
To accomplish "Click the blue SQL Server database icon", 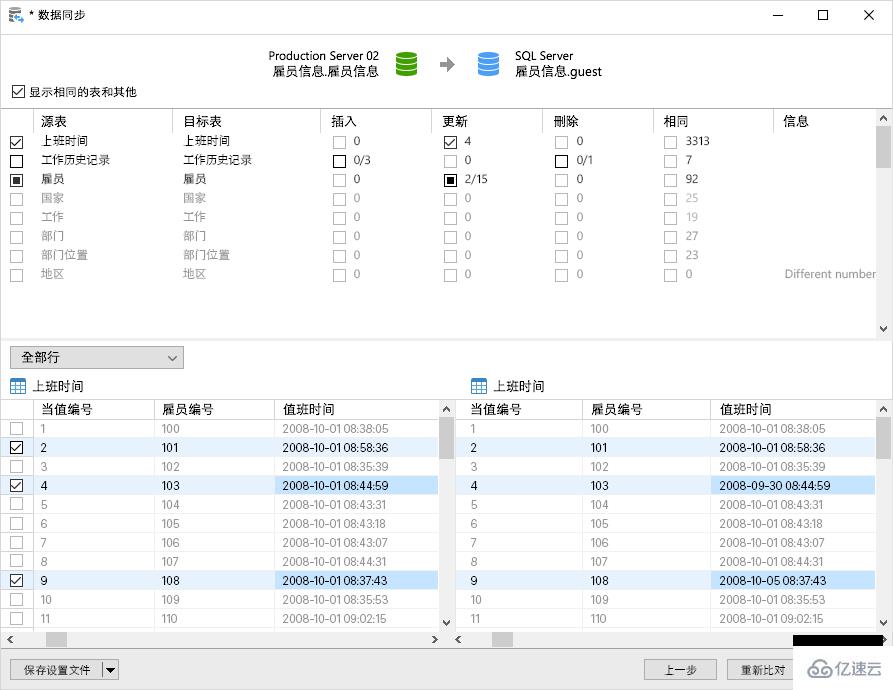I will pos(487,63).
